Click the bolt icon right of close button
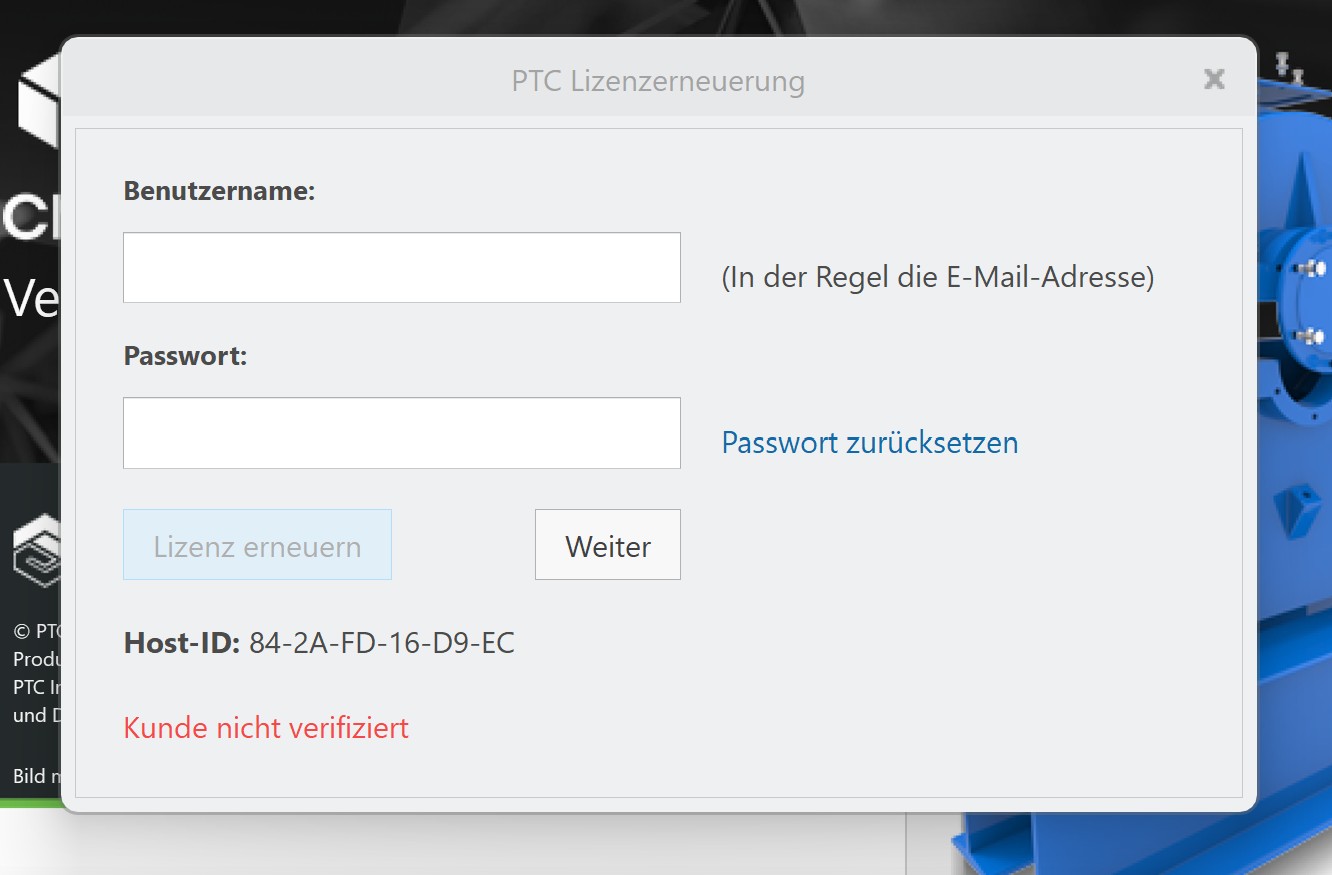 1289,67
